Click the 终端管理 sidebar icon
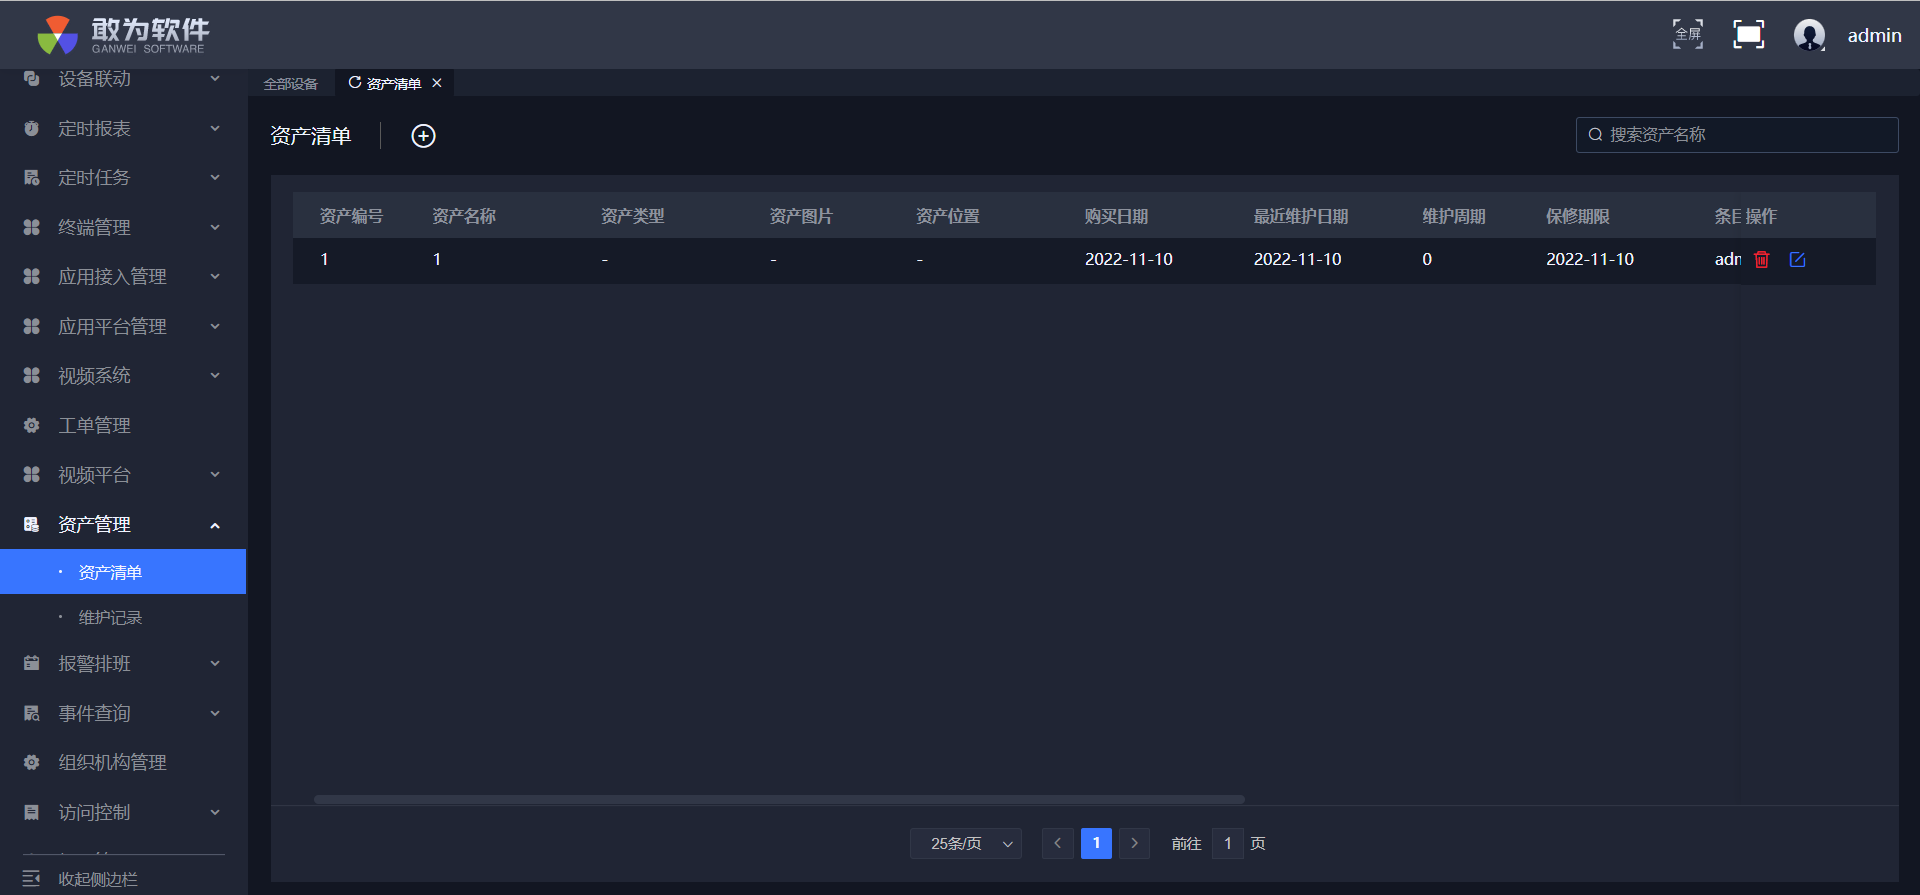 coord(31,227)
